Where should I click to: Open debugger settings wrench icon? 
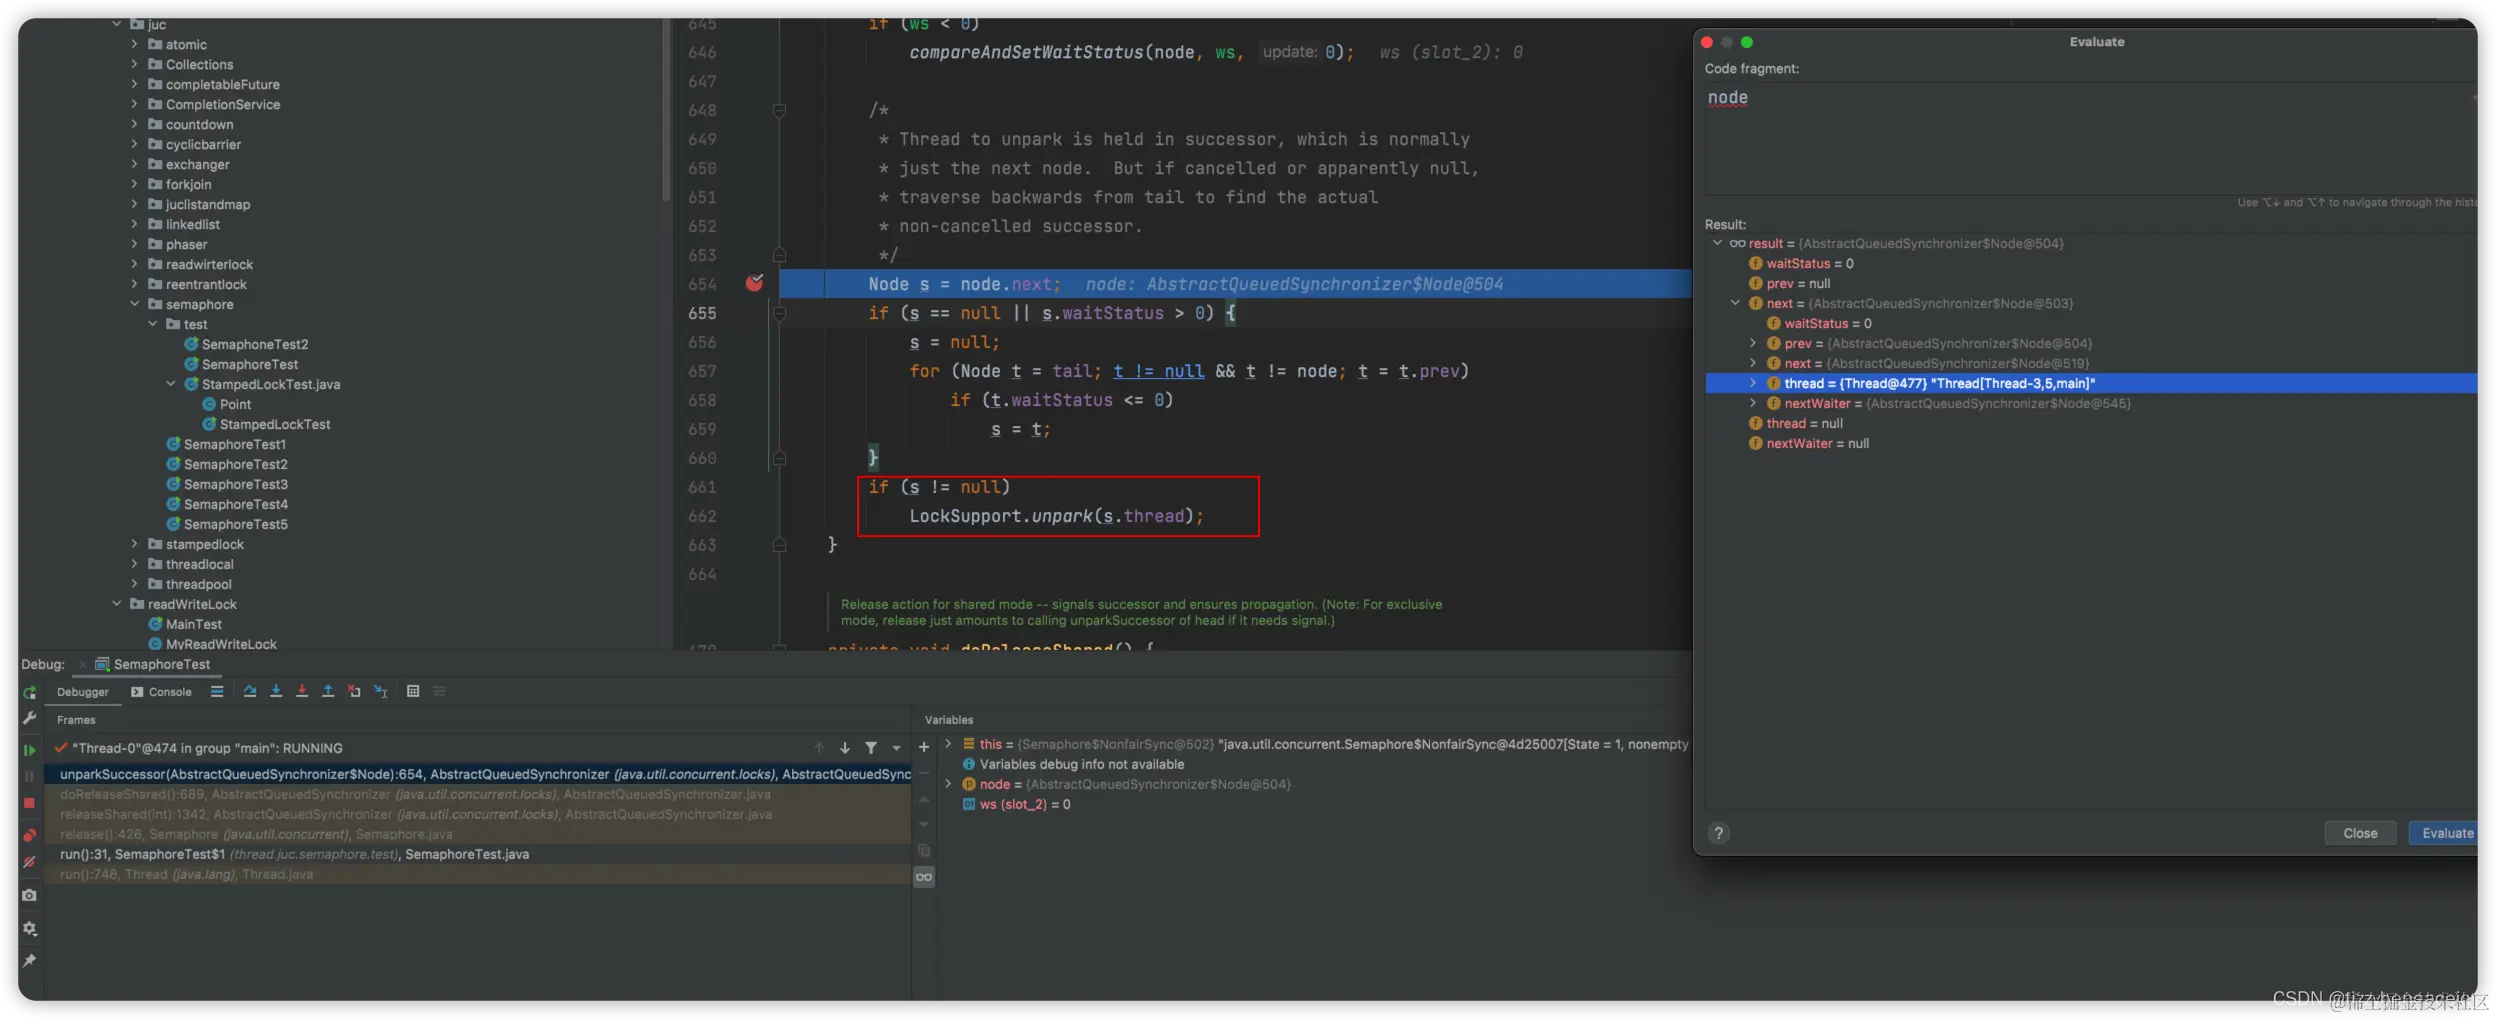[30, 718]
